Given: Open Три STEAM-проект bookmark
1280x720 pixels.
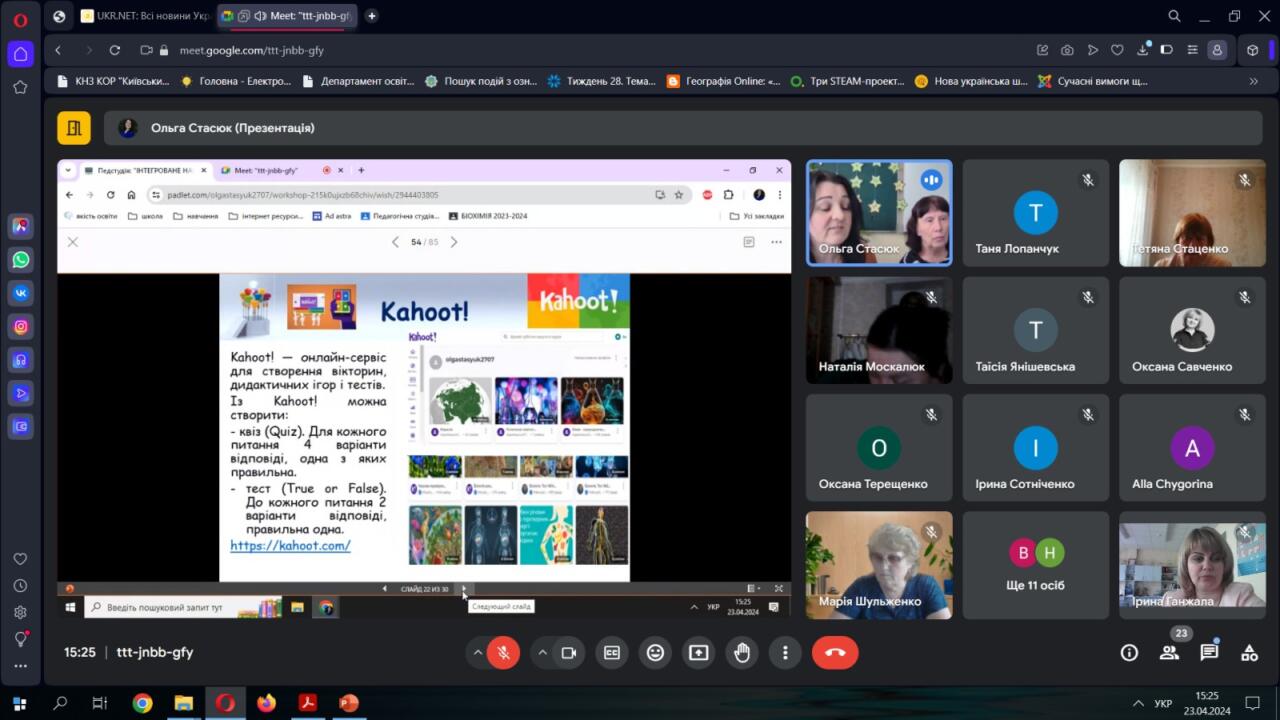Looking at the screenshot, I should [x=847, y=81].
